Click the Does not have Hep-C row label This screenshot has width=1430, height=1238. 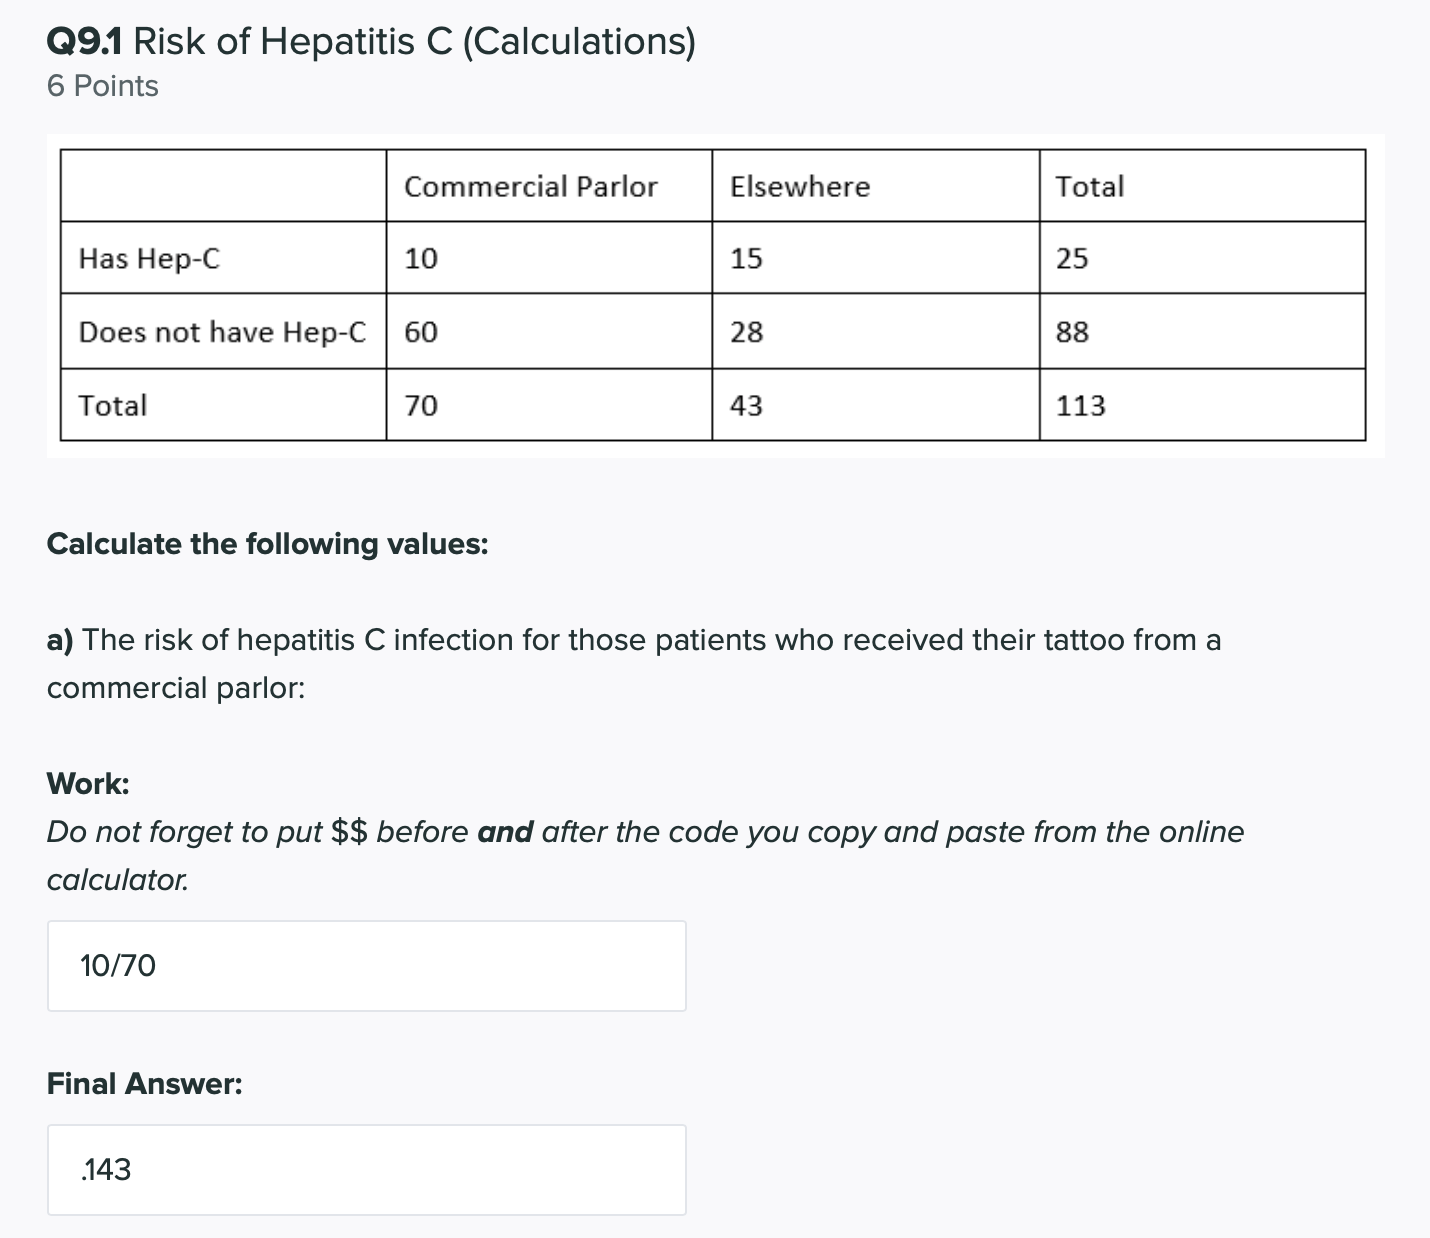(x=222, y=332)
